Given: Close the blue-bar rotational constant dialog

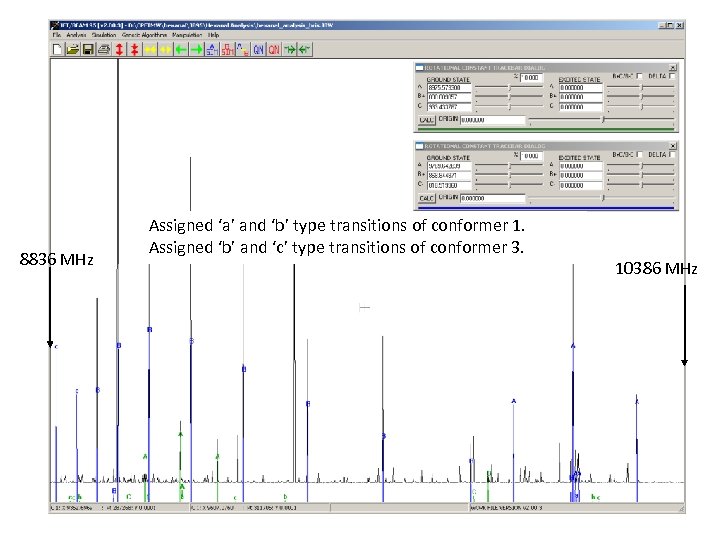Looking at the screenshot, I should 673,146.
